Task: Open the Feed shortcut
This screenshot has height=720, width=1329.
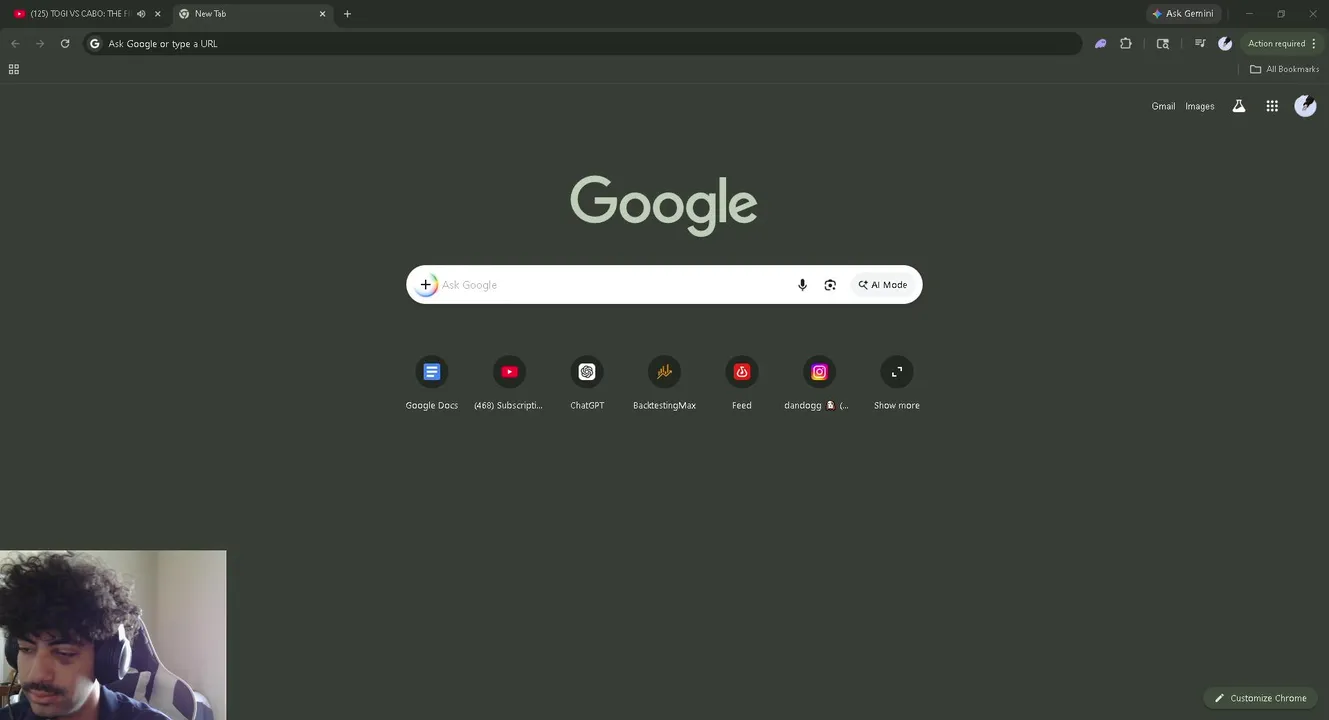Action: [x=742, y=384]
